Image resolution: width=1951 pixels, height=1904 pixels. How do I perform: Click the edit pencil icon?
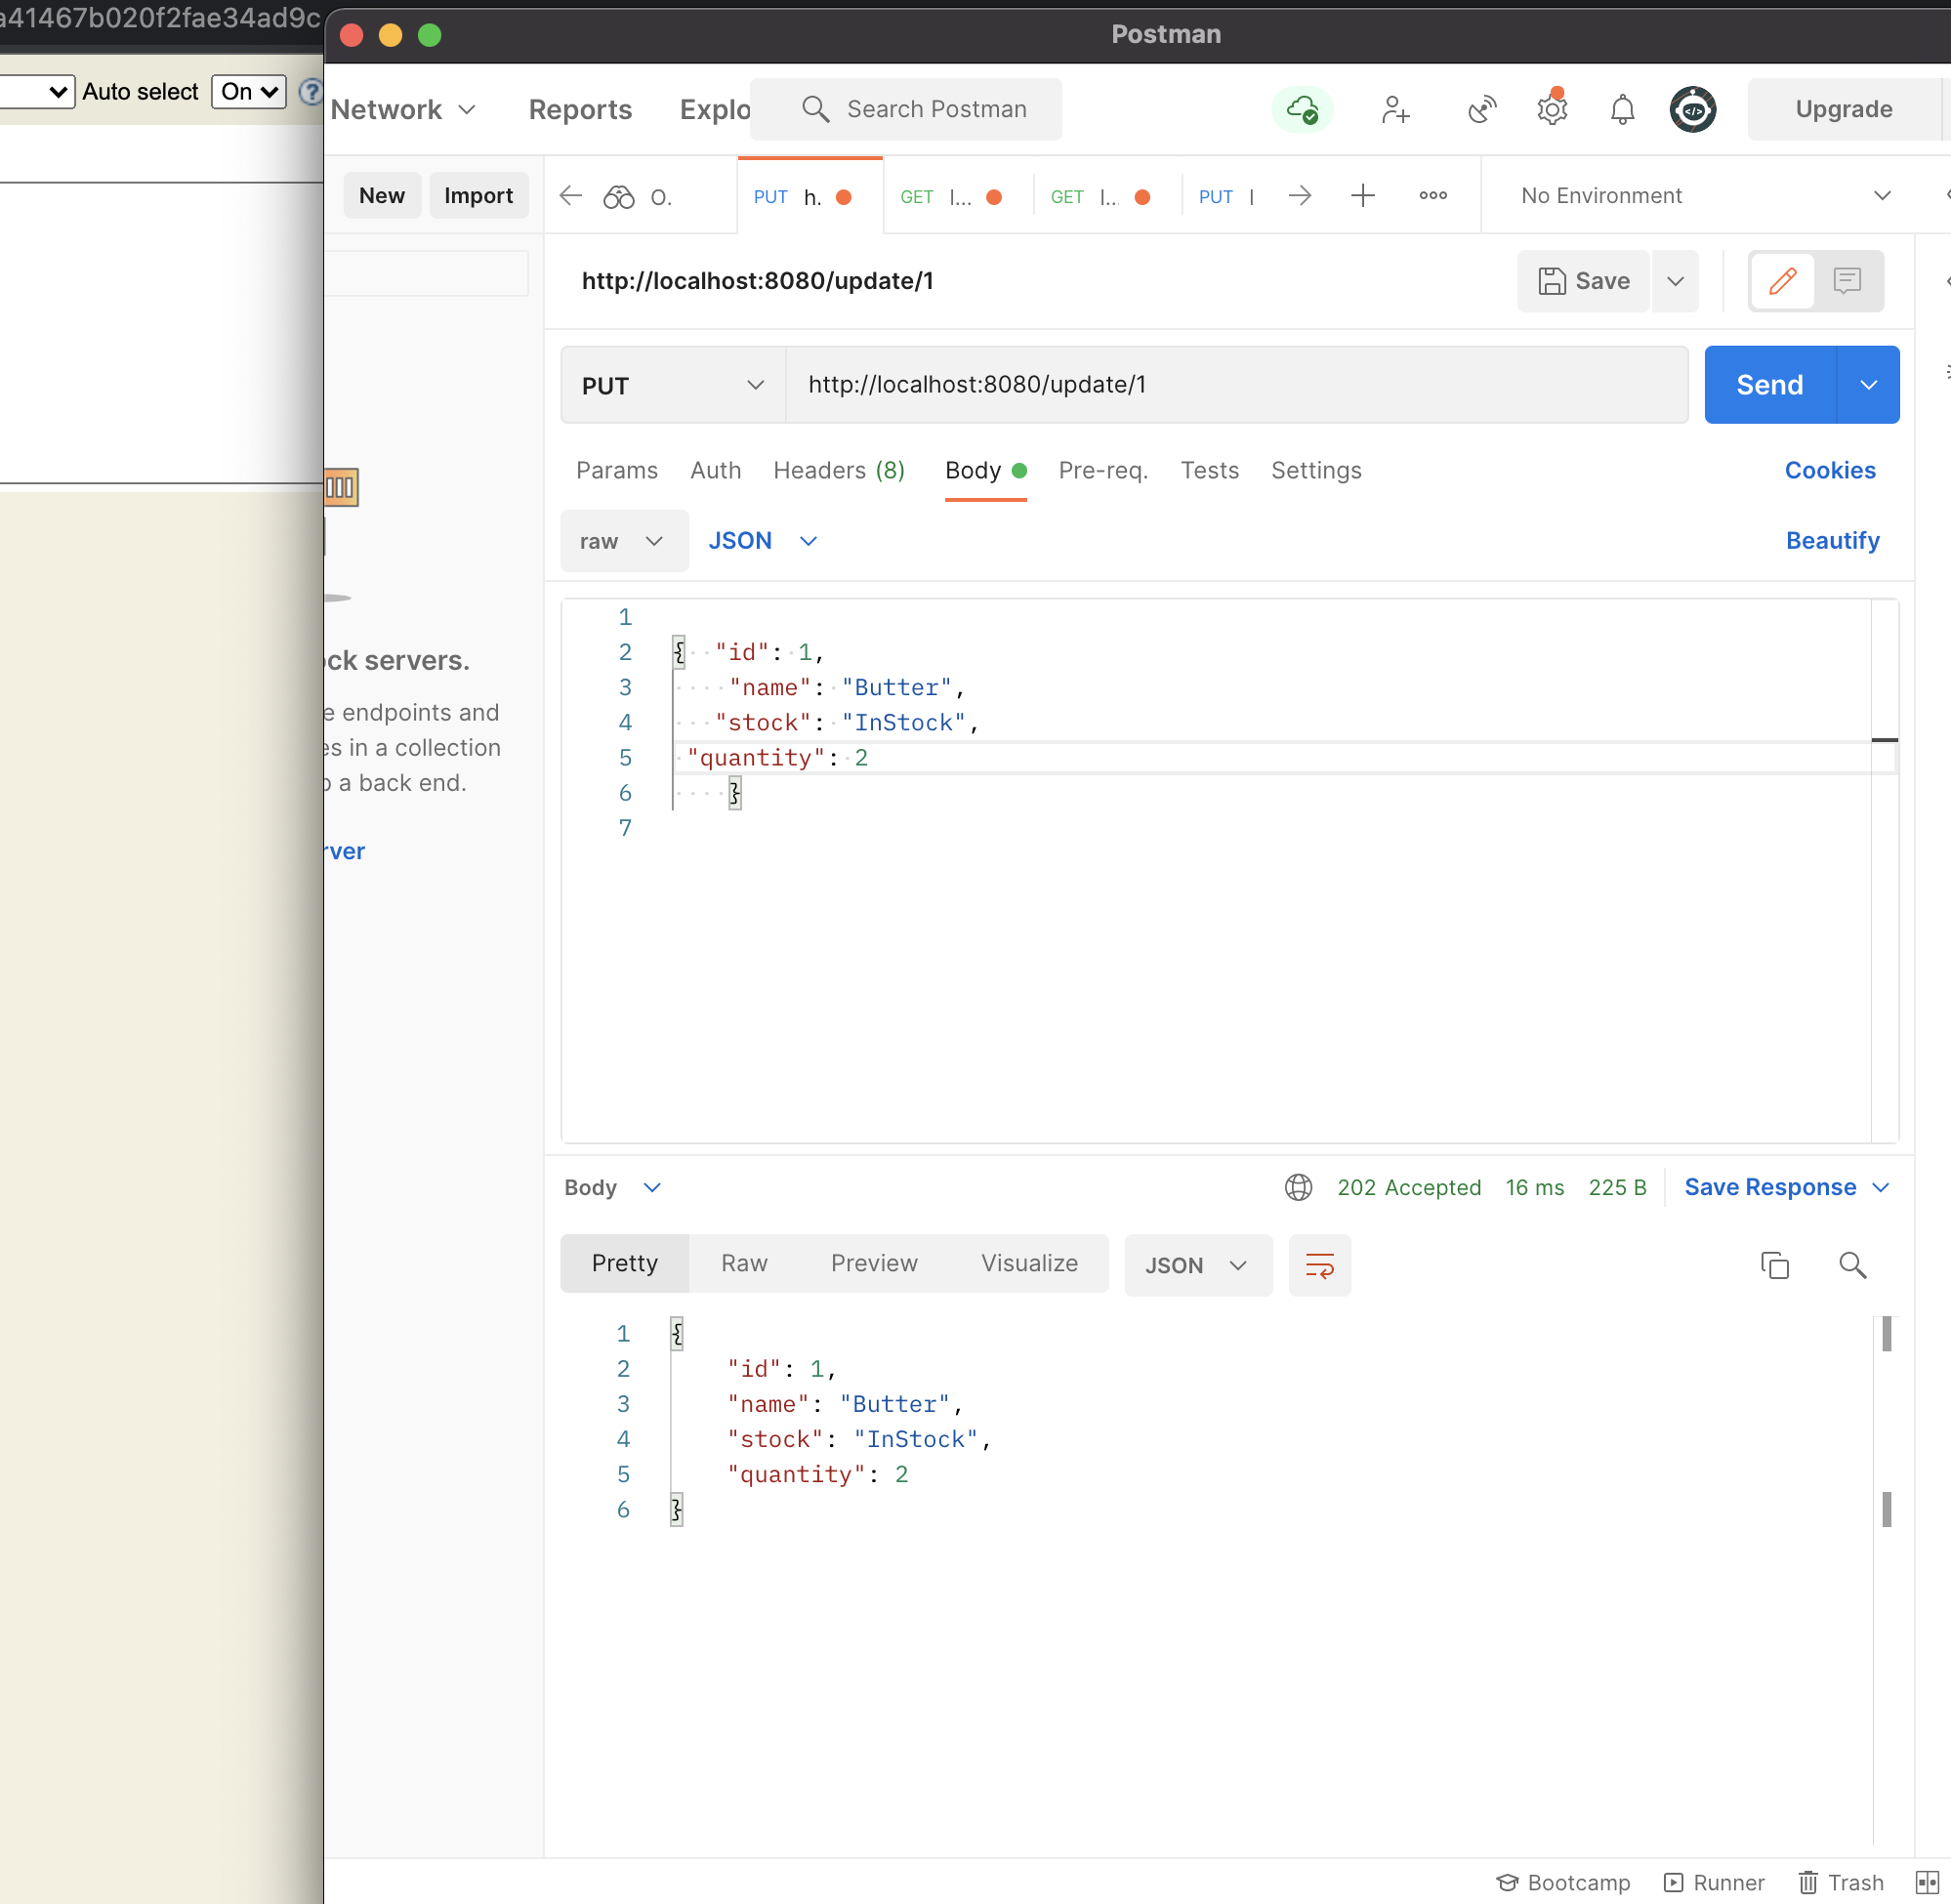click(x=1782, y=281)
